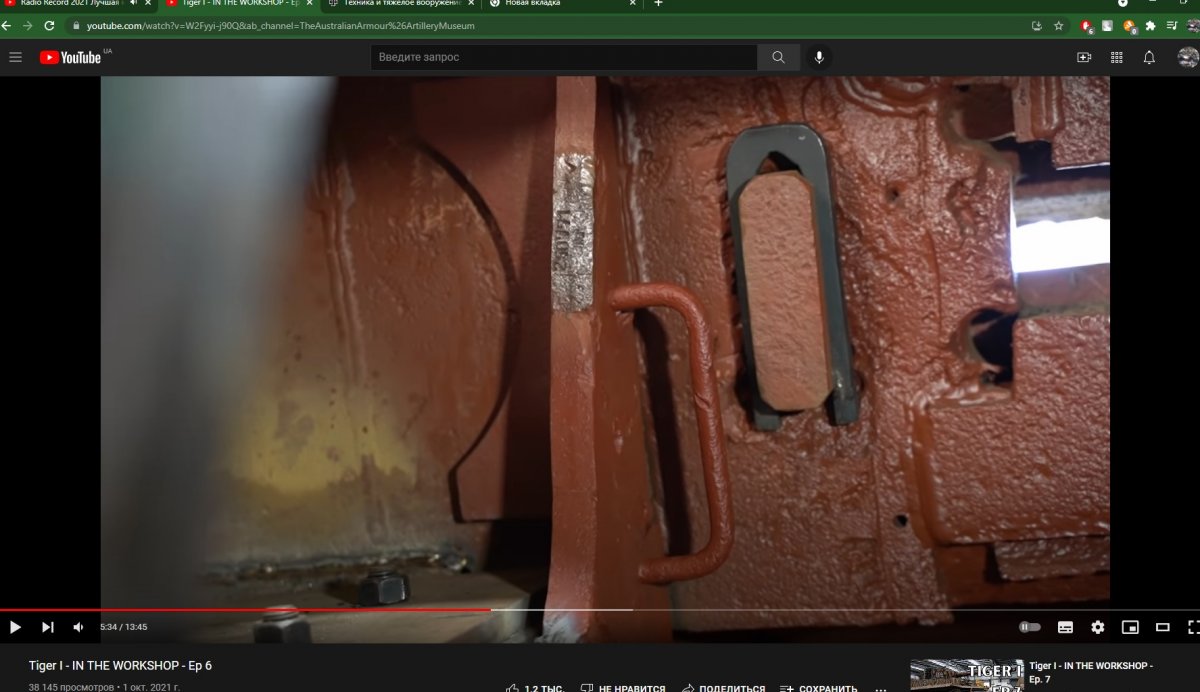Image resolution: width=1200 pixels, height=692 pixels.
Task: Reload the current page
Action: click(x=49, y=25)
